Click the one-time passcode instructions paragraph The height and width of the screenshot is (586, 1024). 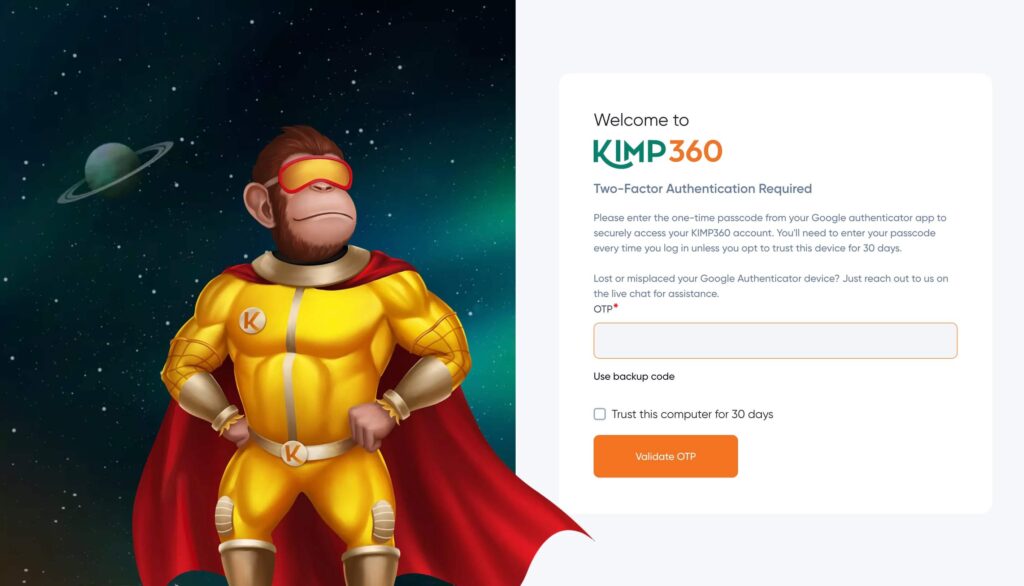(x=769, y=233)
